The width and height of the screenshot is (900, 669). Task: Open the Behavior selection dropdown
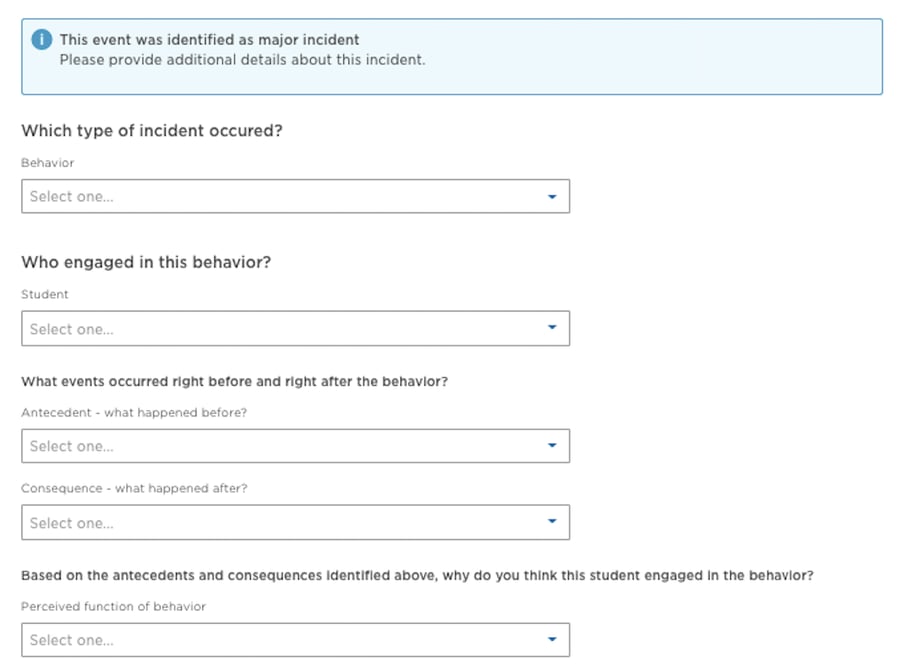point(295,196)
